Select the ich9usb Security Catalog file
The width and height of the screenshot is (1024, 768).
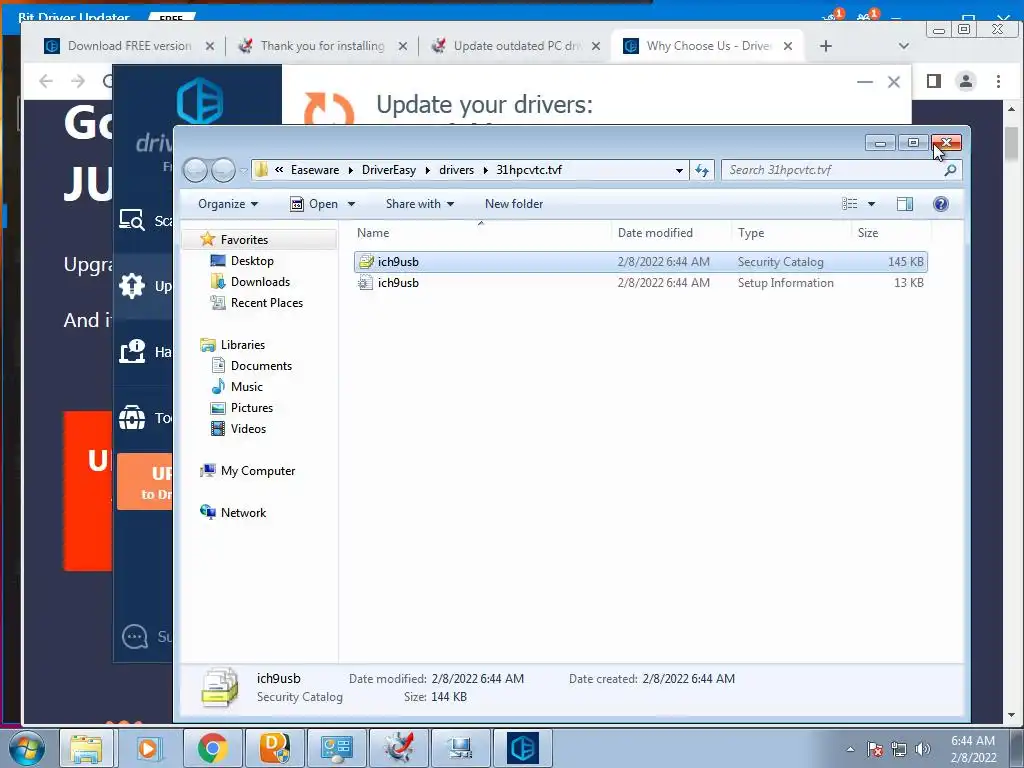[641, 262]
